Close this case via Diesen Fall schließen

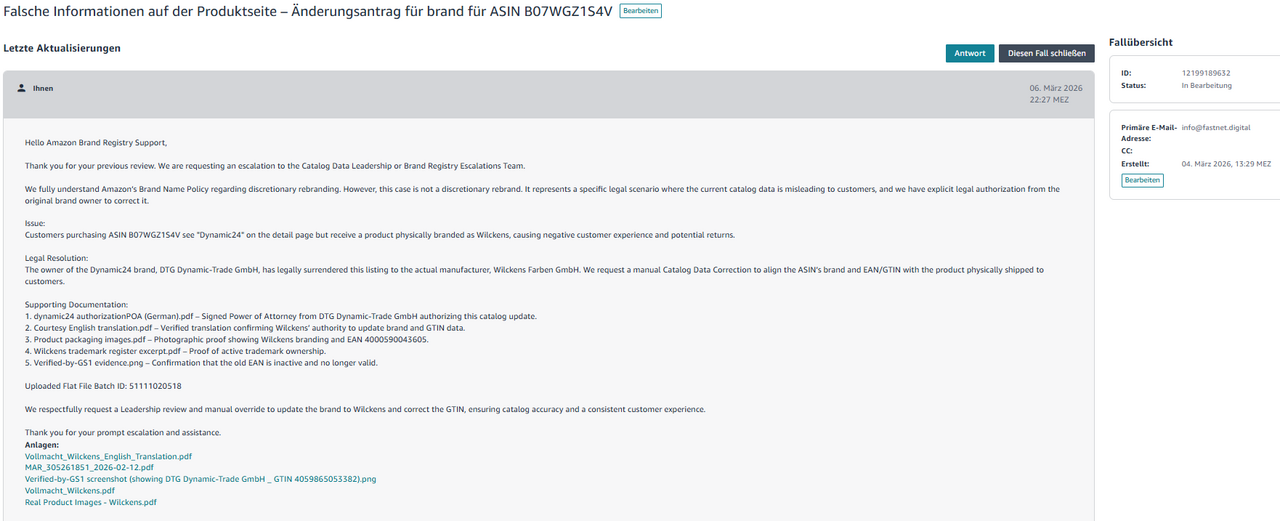[x=1047, y=54]
